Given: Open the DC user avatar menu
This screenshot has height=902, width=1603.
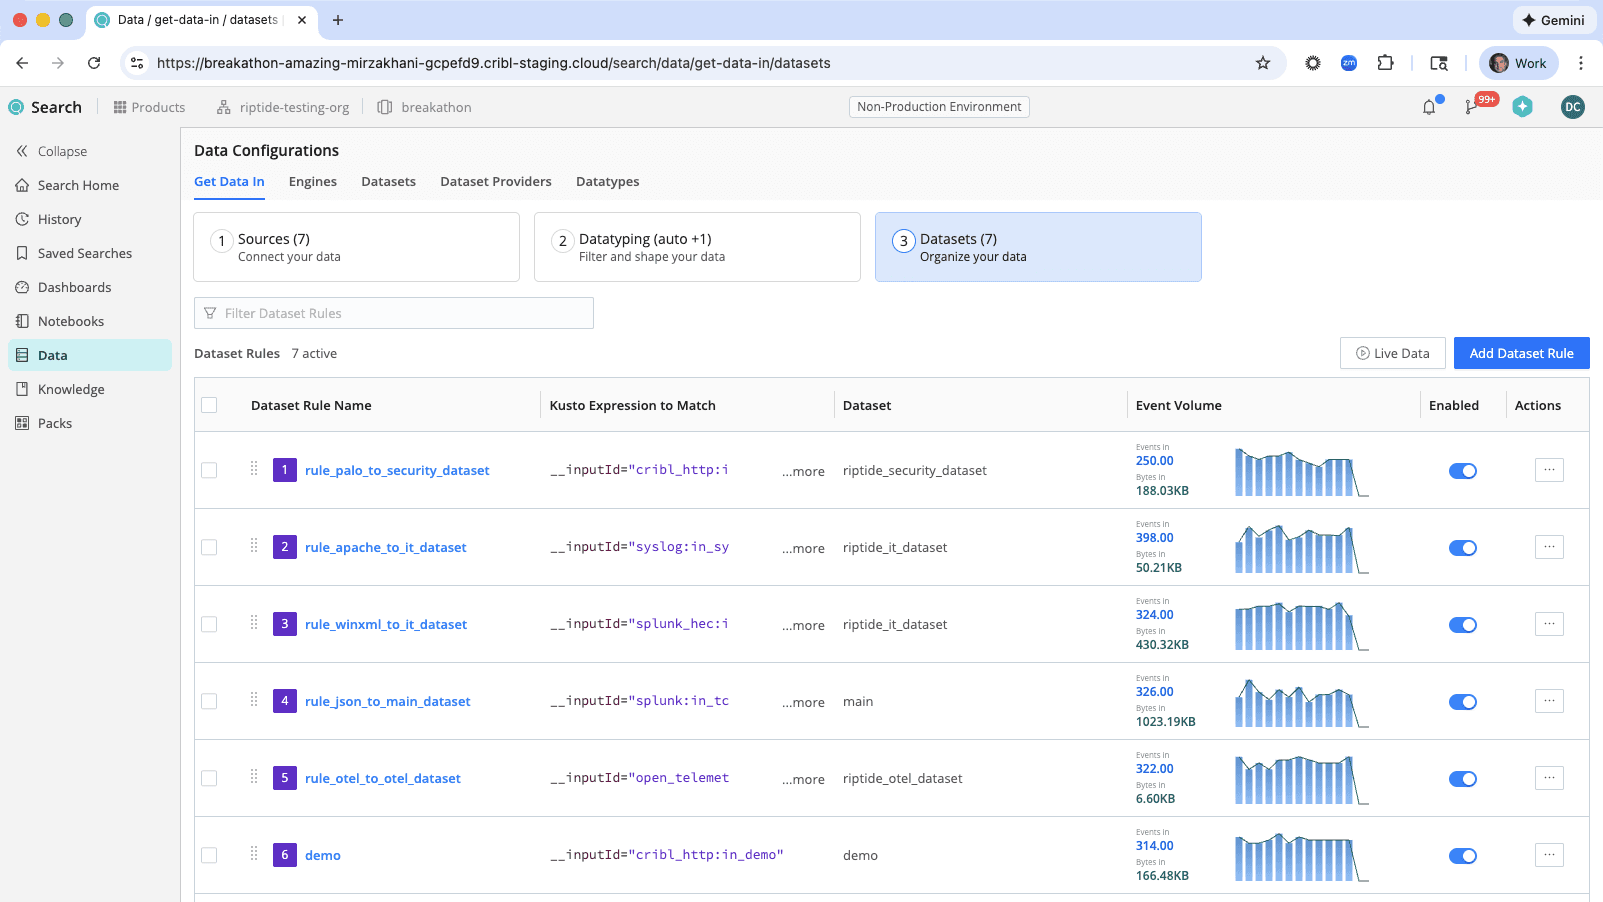Looking at the screenshot, I should tap(1572, 107).
